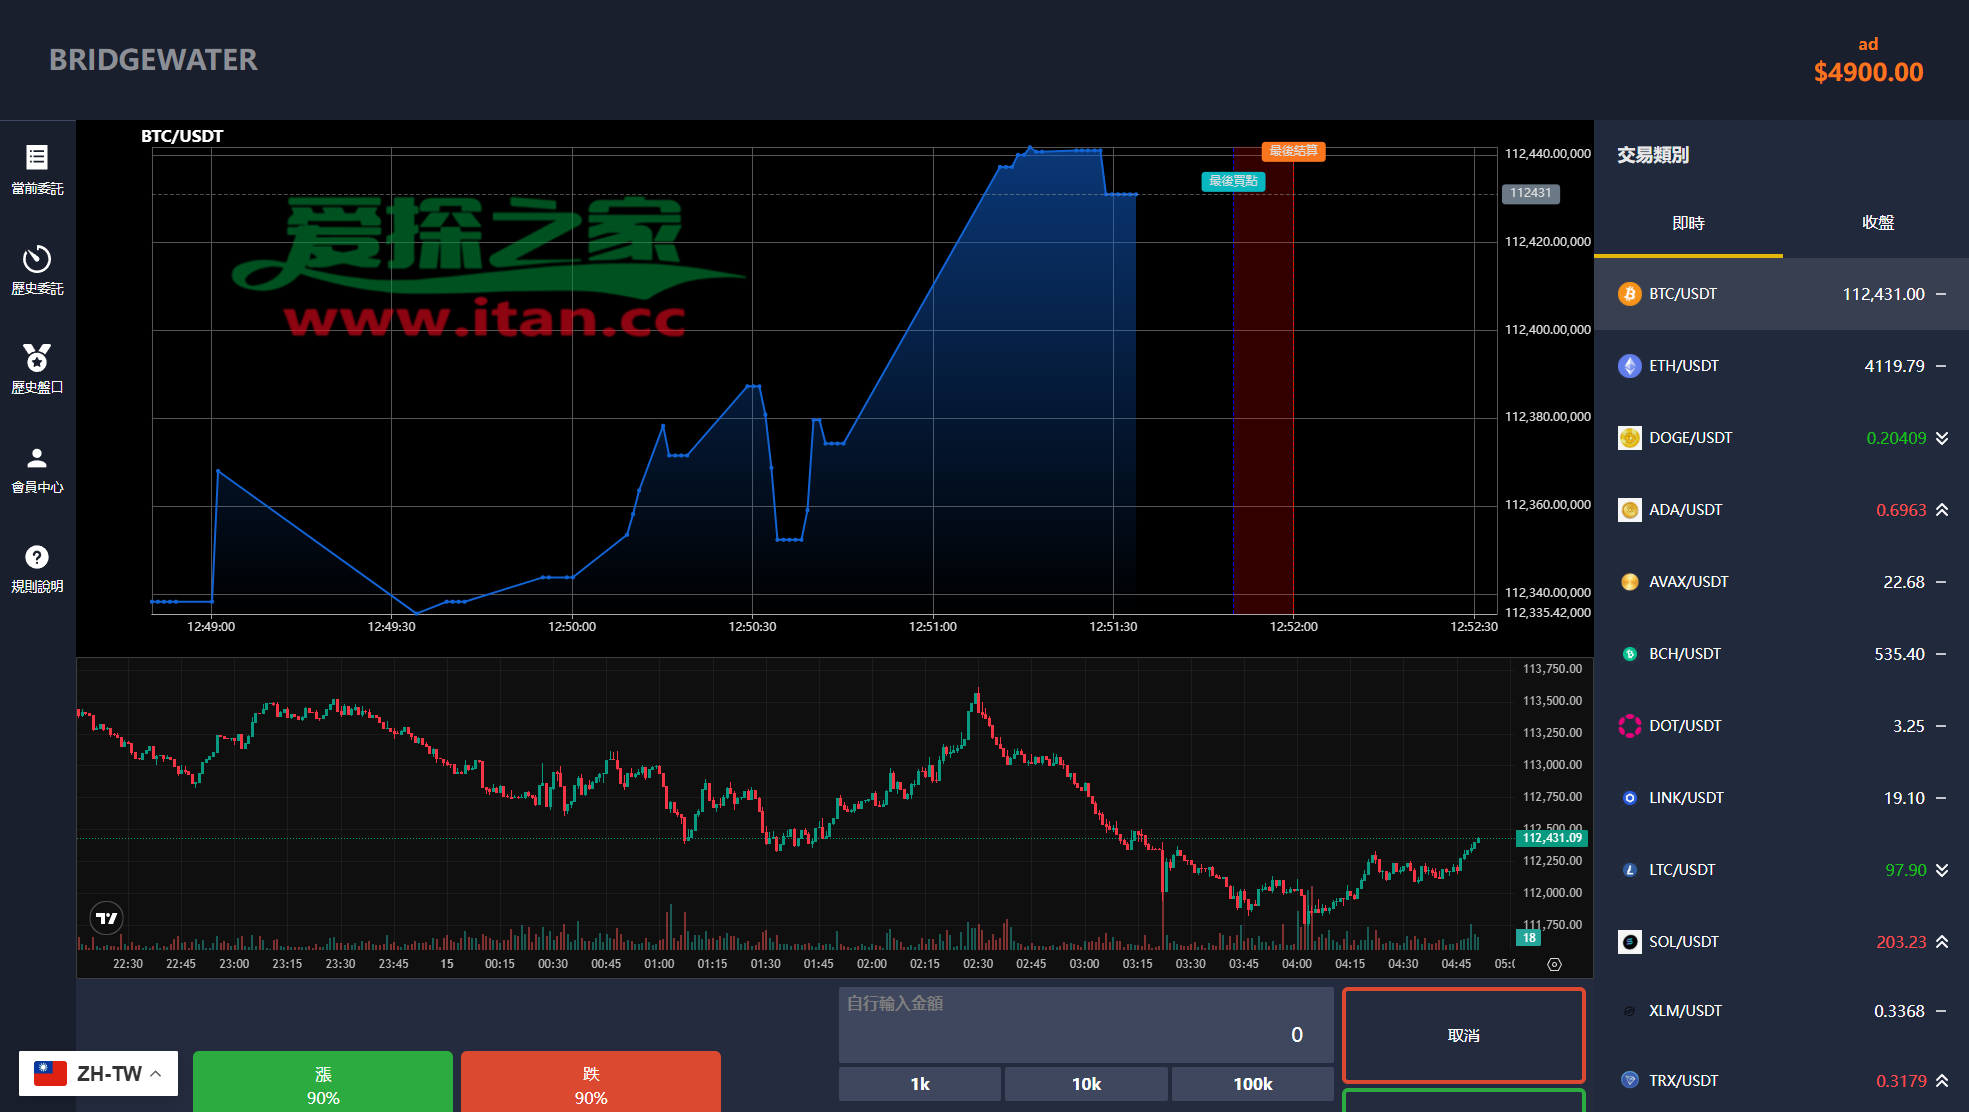Image resolution: width=1969 pixels, height=1112 pixels.
Task: Select the 10k quick amount
Action: pos(1086,1084)
